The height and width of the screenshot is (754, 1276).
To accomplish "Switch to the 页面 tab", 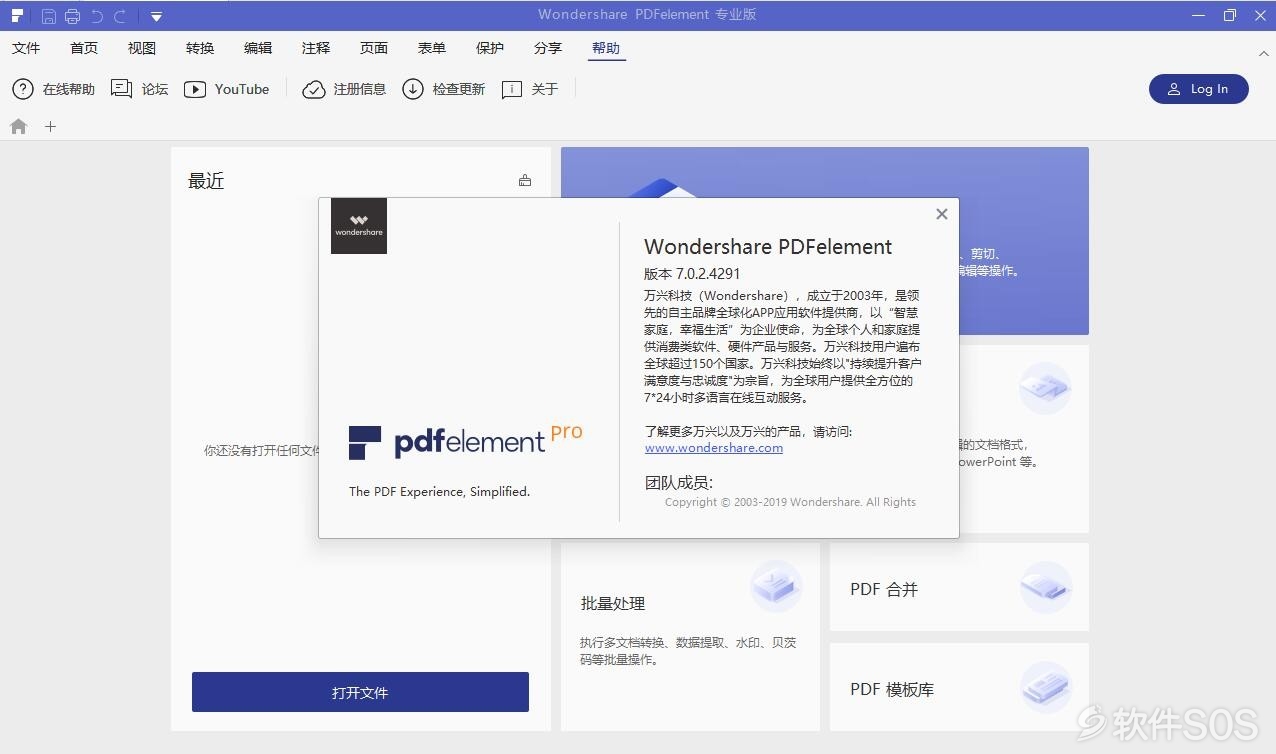I will pyautogui.click(x=374, y=48).
